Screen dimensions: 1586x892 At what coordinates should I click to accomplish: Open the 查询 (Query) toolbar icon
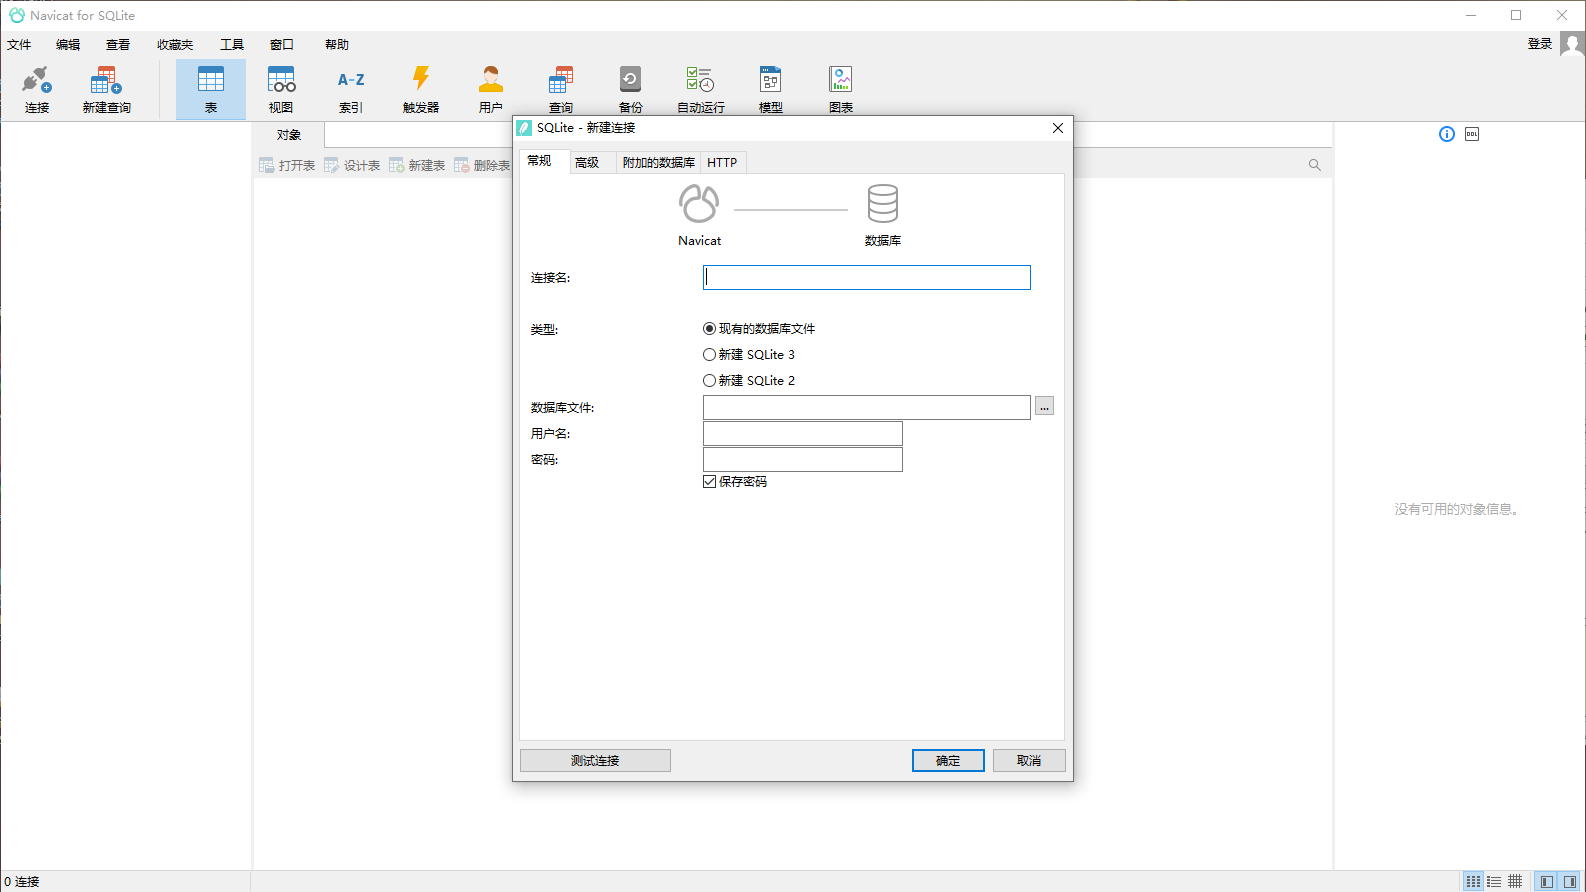coord(561,89)
